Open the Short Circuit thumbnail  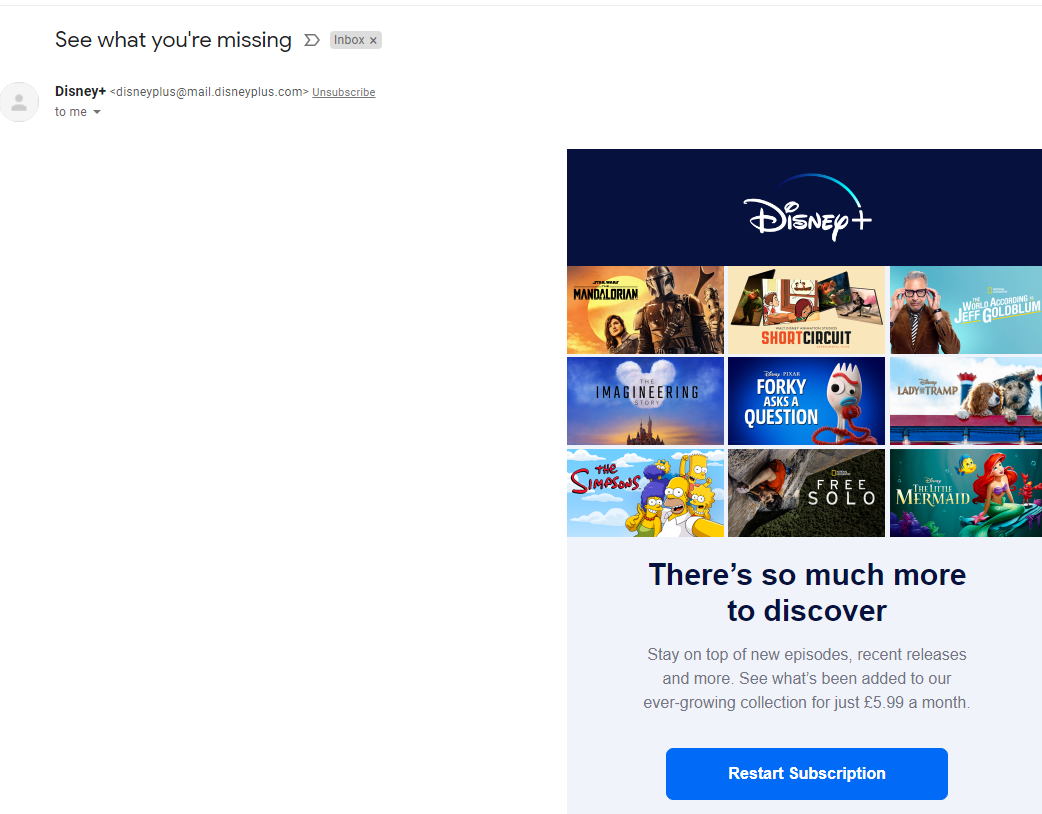(806, 310)
